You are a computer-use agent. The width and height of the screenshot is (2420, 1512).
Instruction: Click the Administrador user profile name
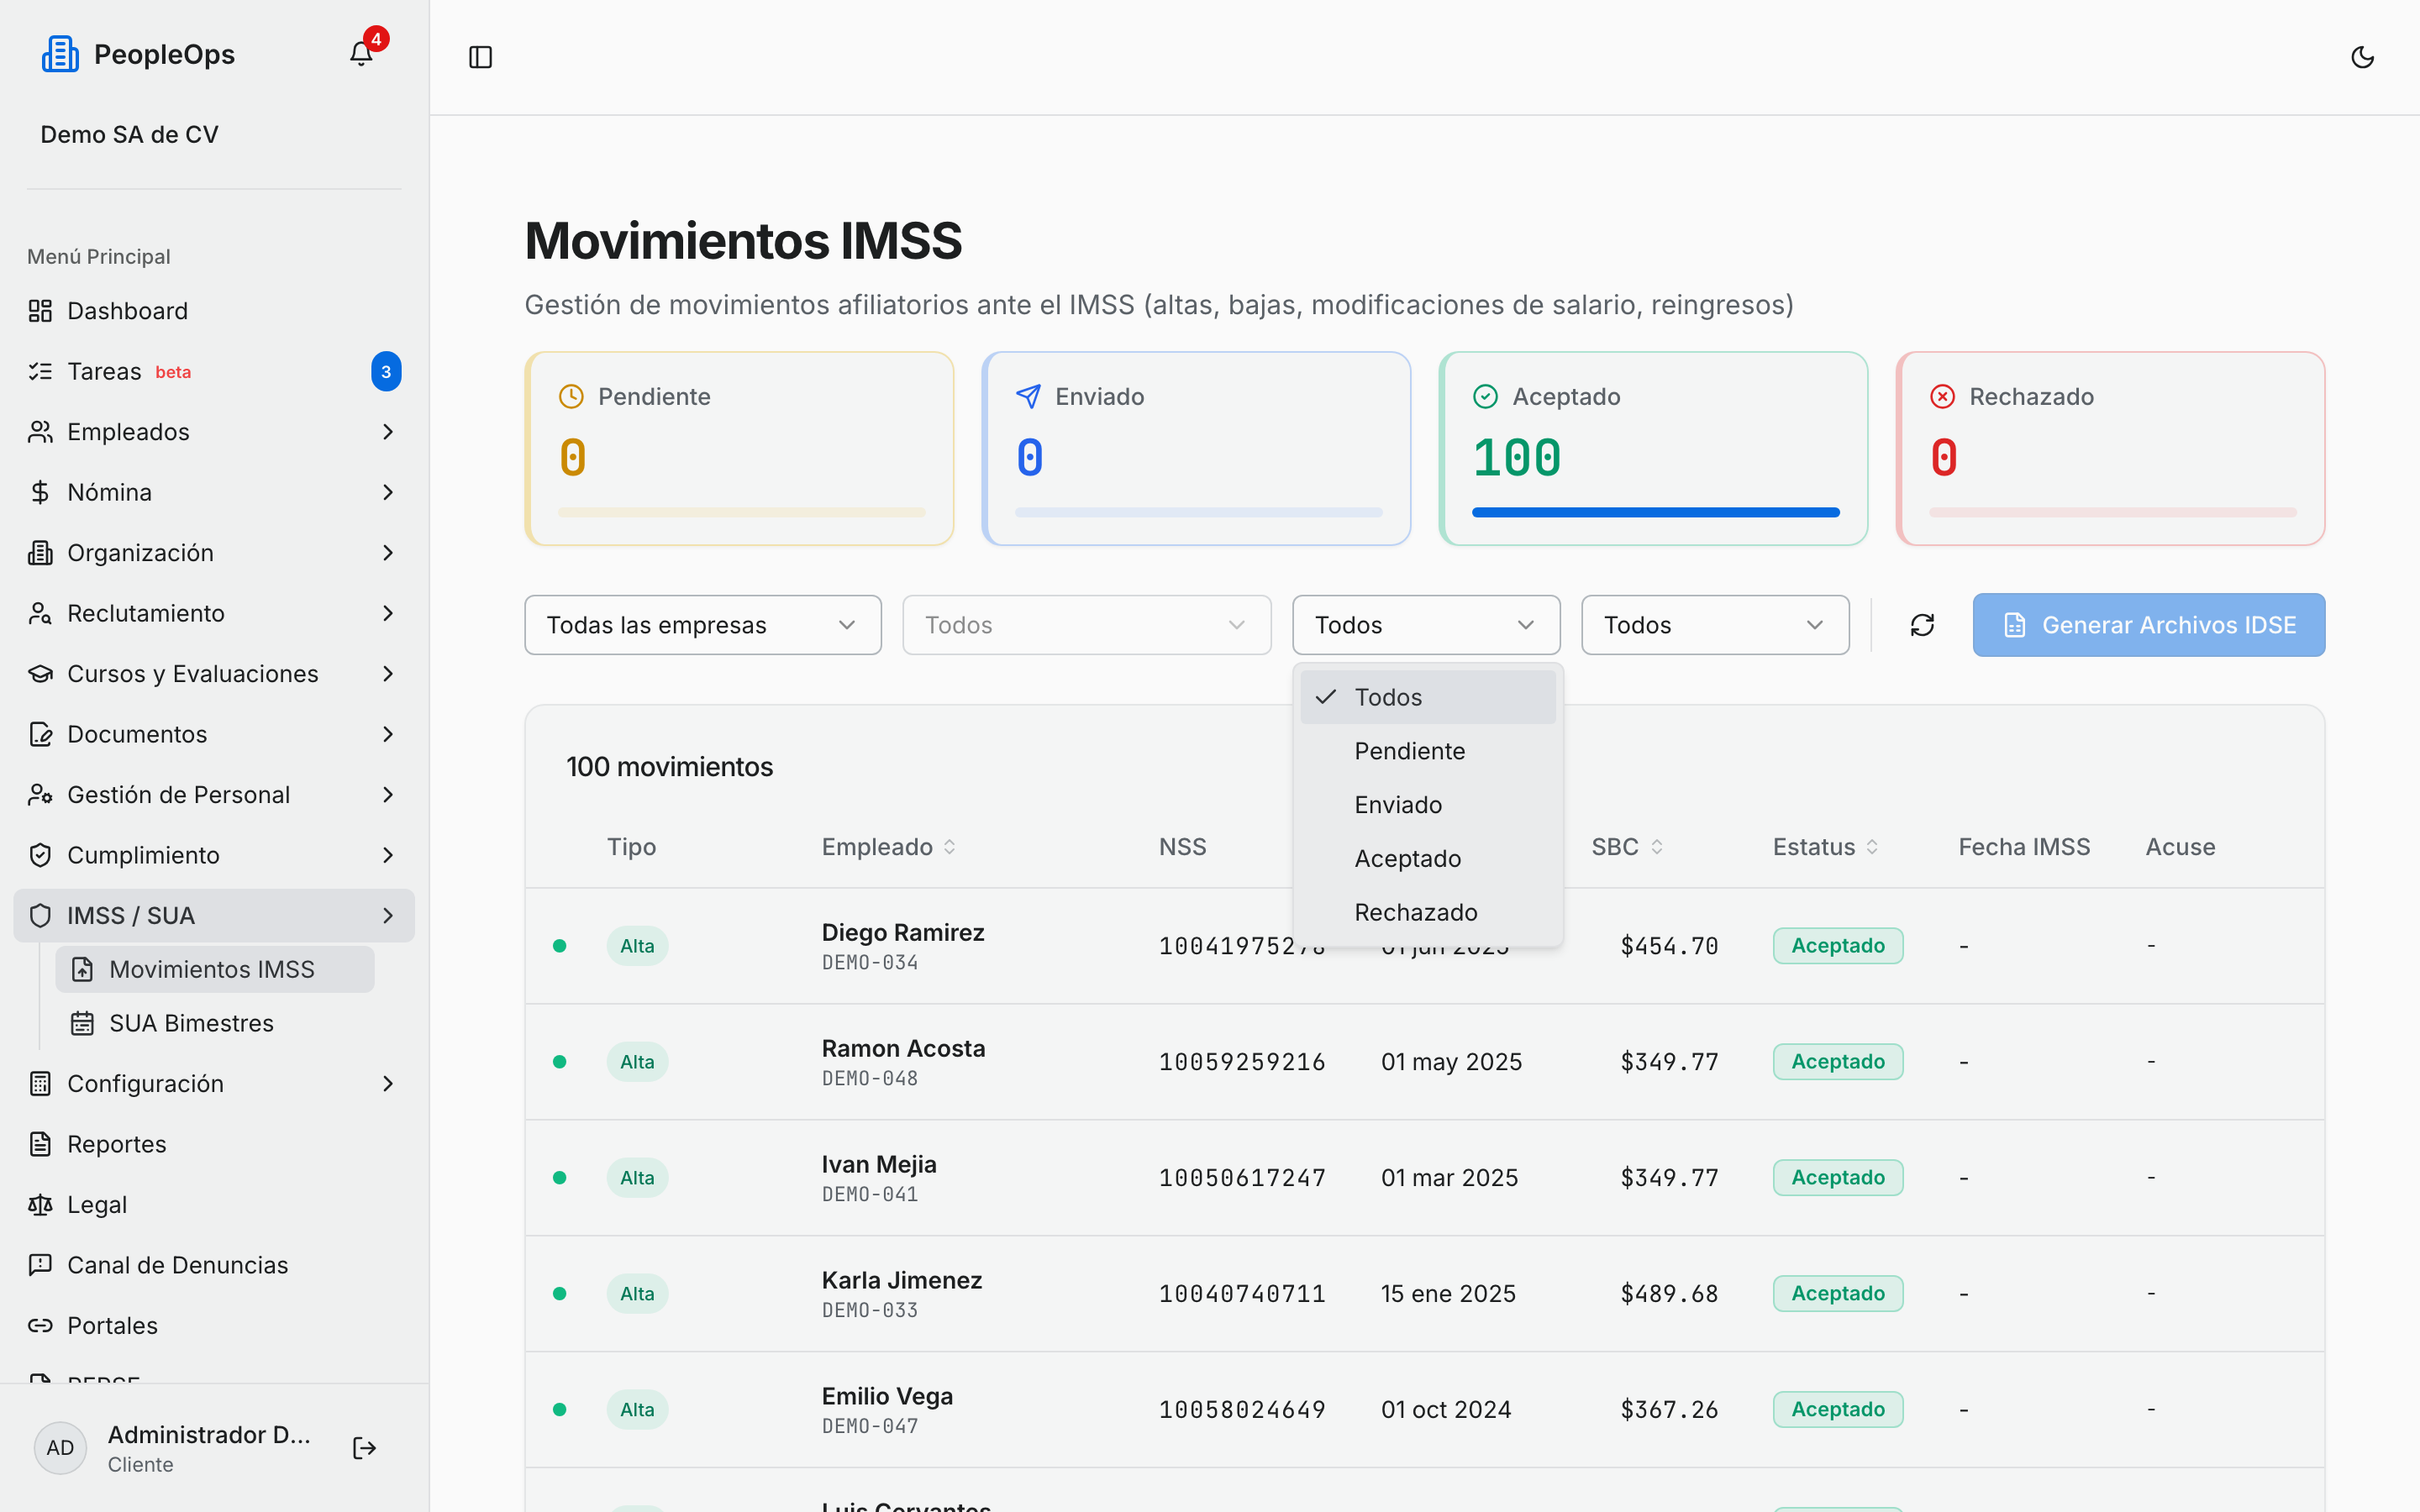coord(209,1435)
